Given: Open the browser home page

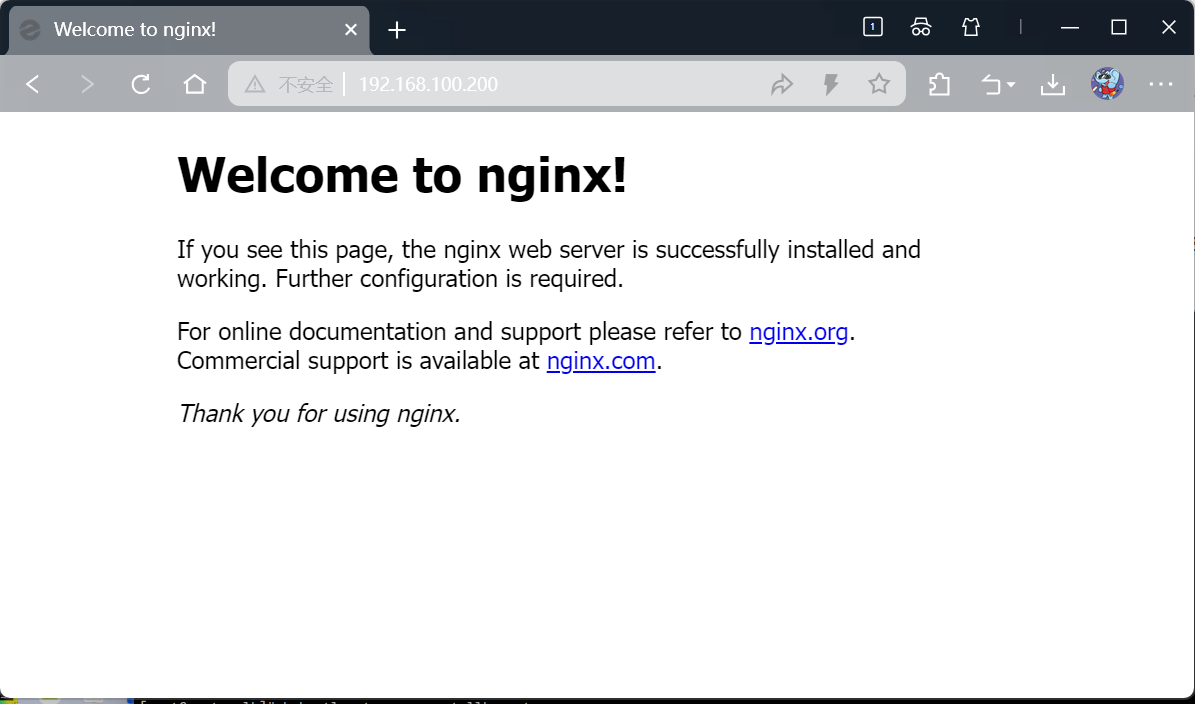Looking at the screenshot, I should coord(195,84).
